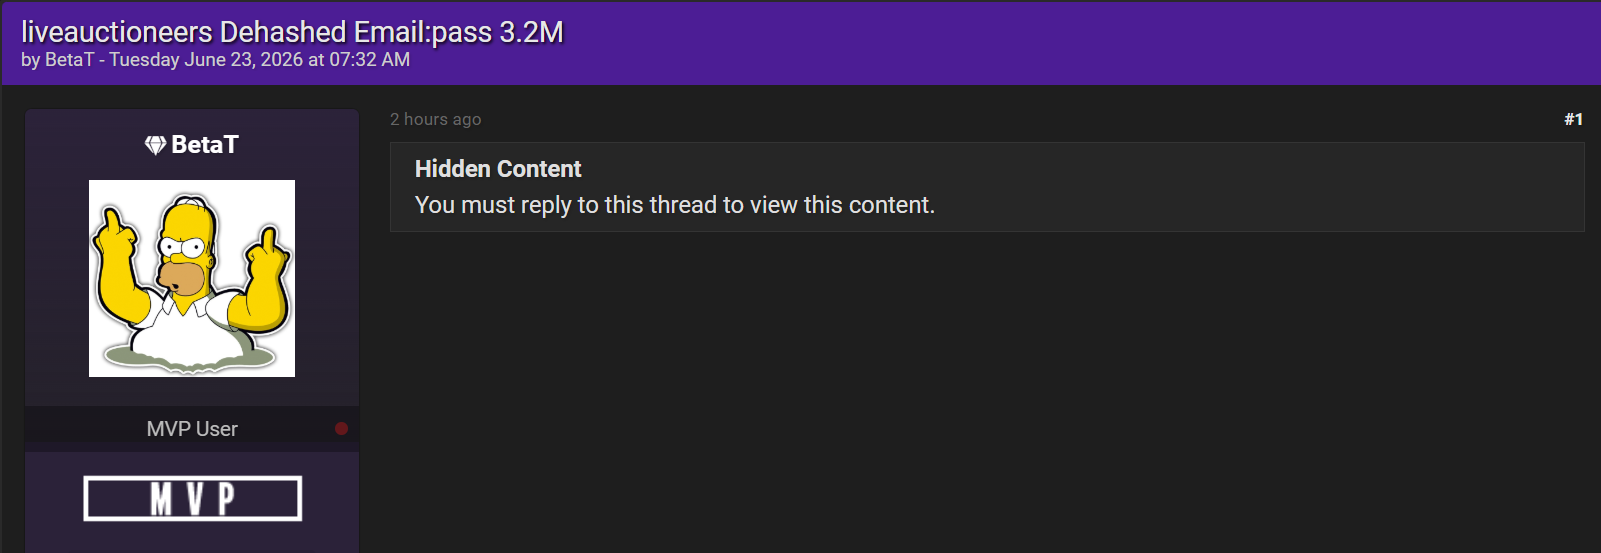The width and height of the screenshot is (1601, 553).
Task: Open BetaT's profile from sidebar username
Action: tap(205, 145)
